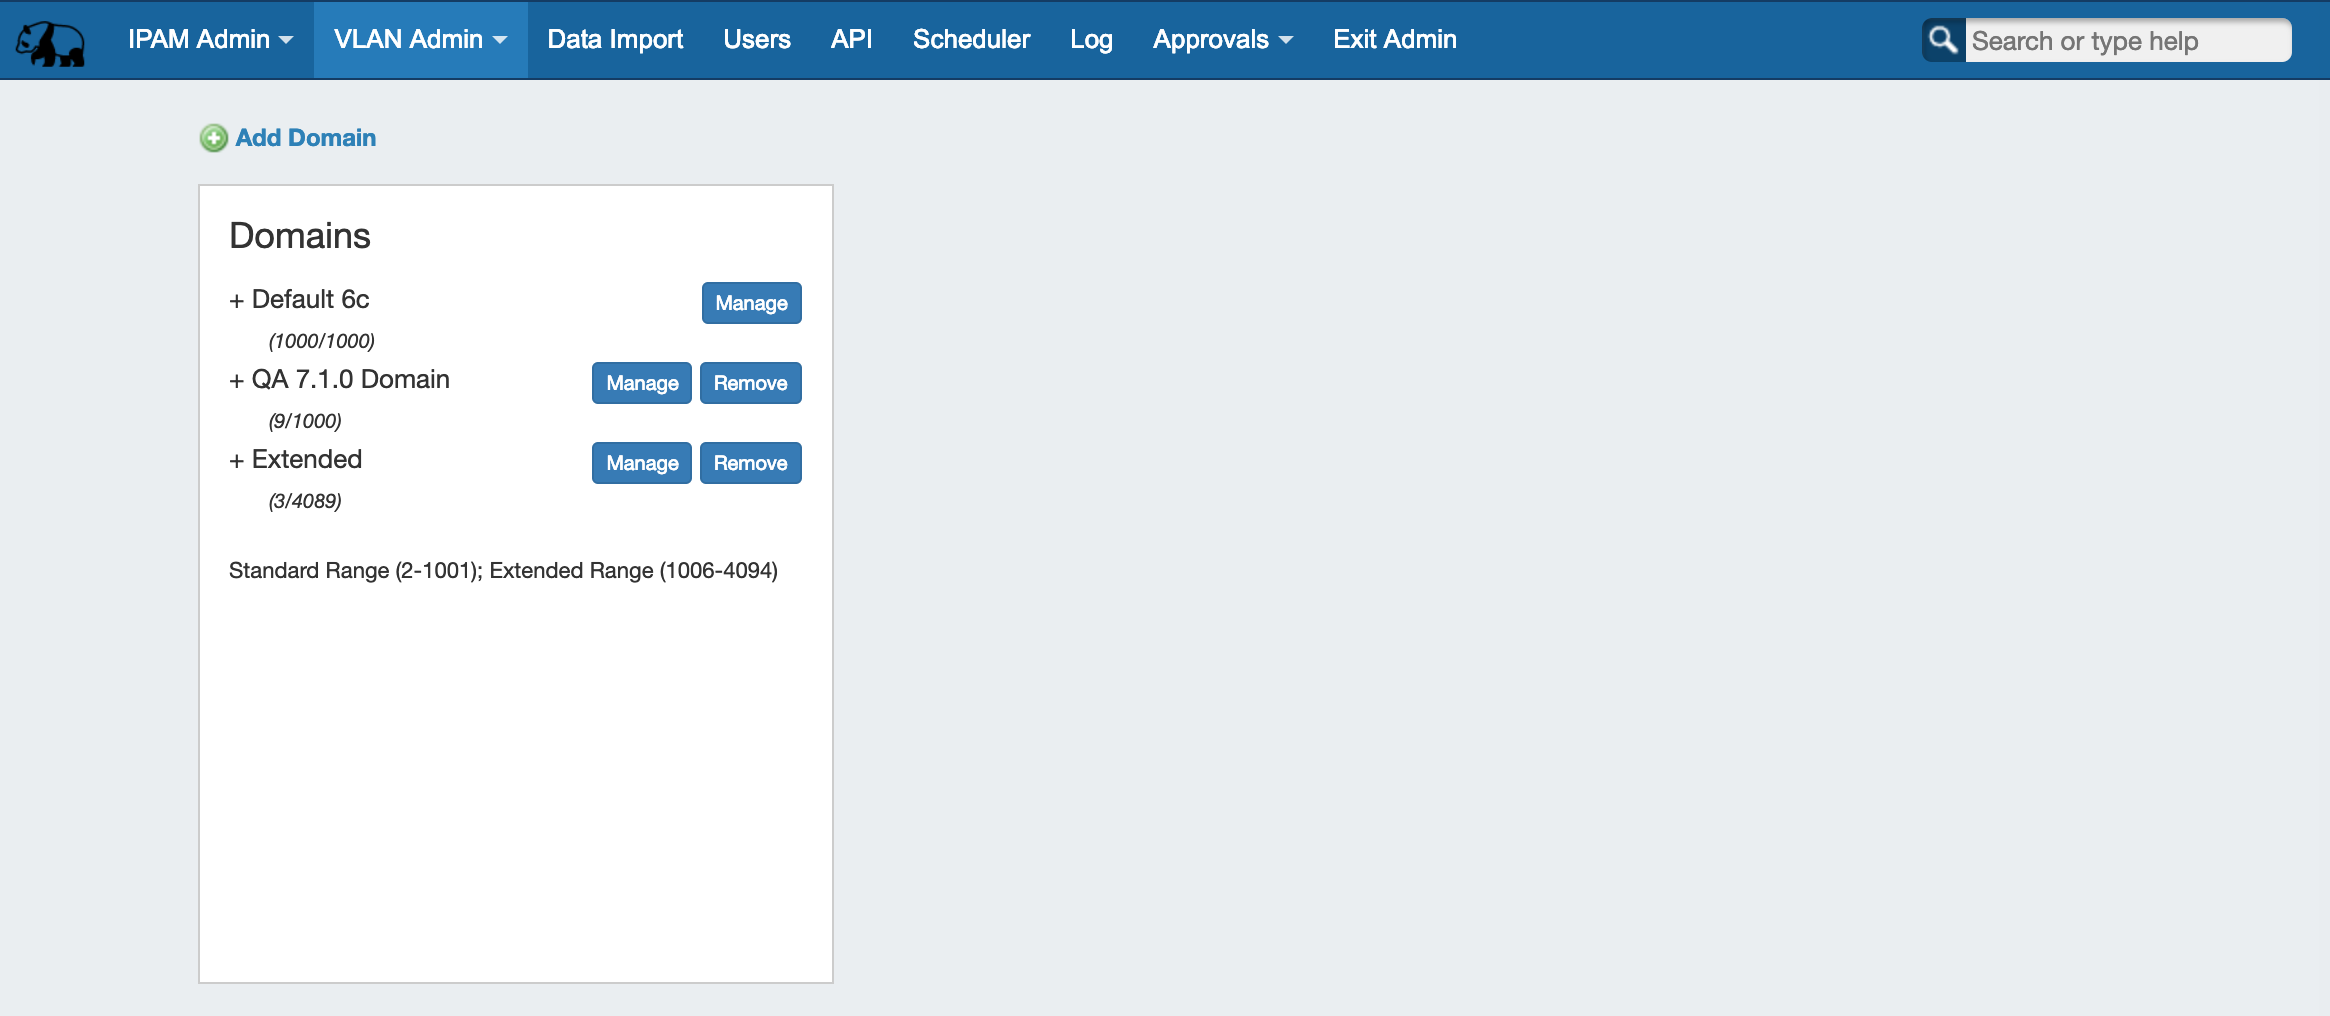Screen dimensions: 2330x1016
Task: Open the VLAN Admin dropdown menu
Action: click(x=420, y=40)
